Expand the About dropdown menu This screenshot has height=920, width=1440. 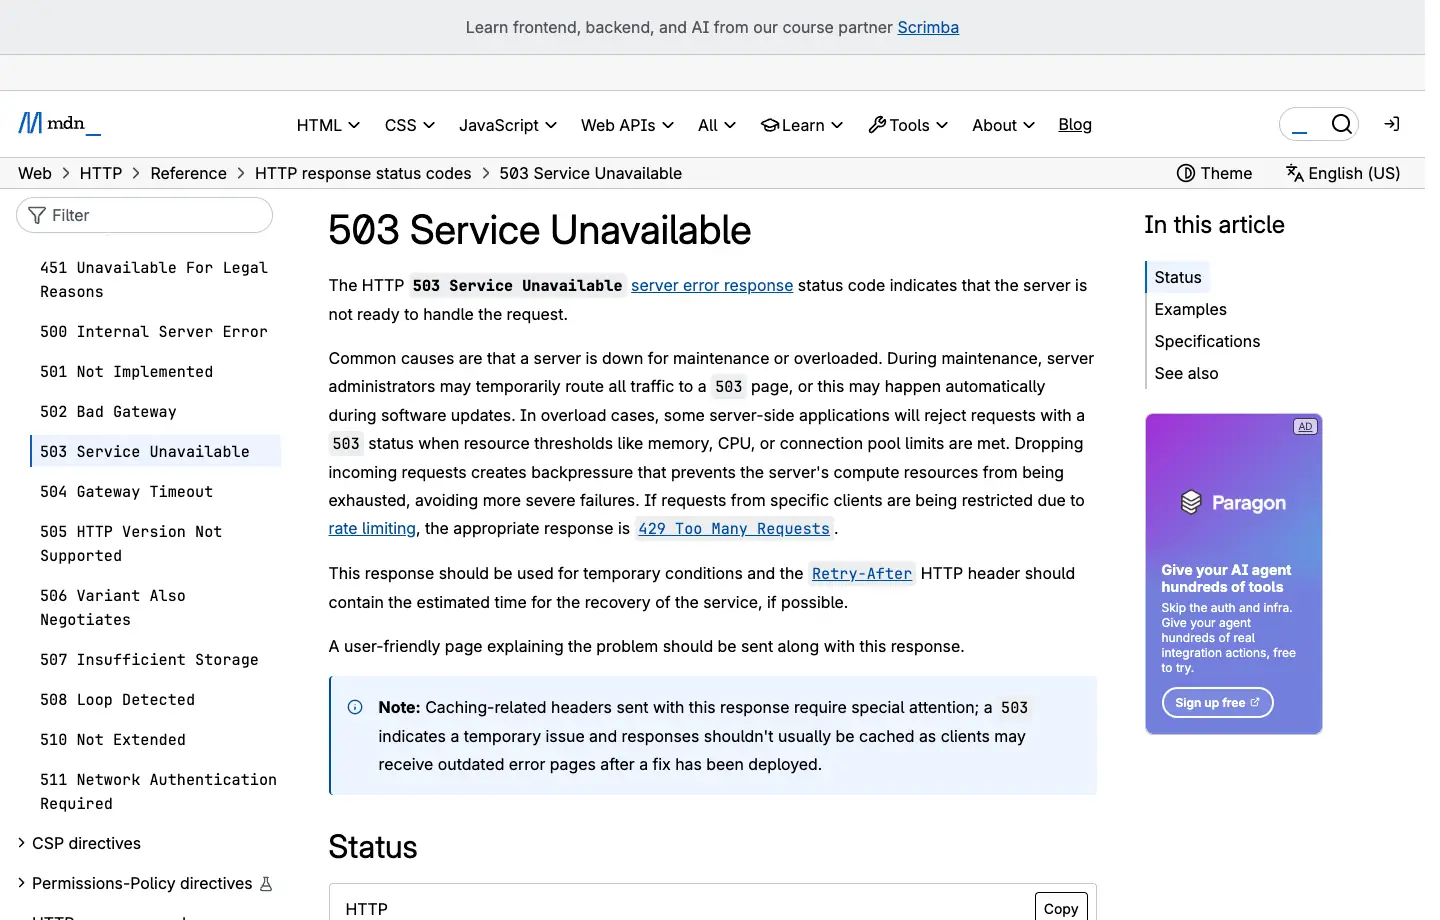[x=1003, y=125]
